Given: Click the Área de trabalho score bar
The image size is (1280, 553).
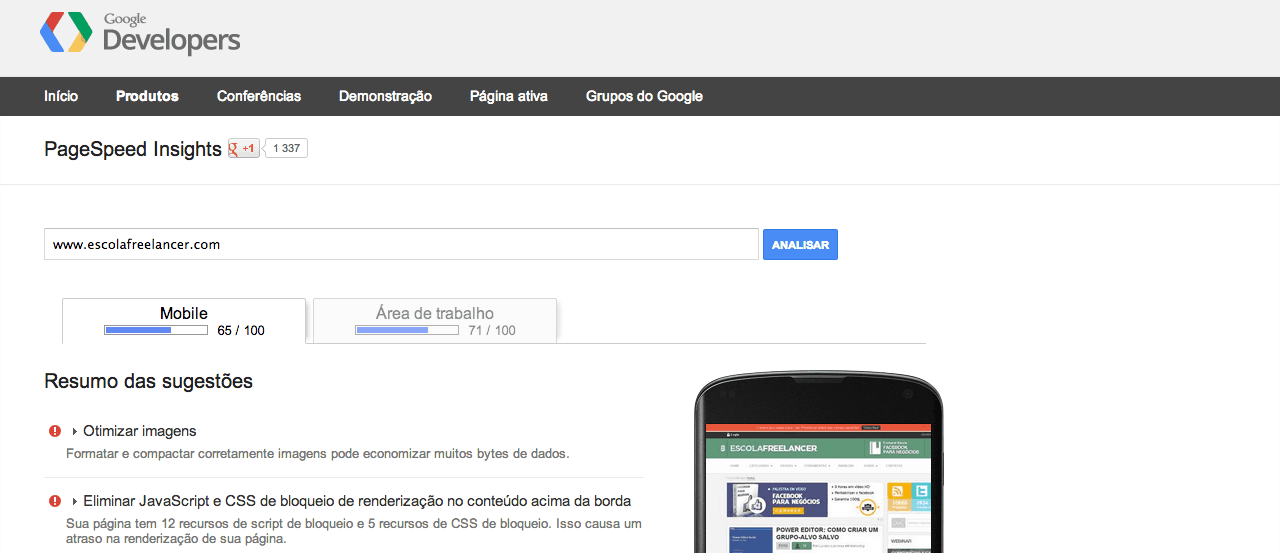Looking at the screenshot, I should click(407, 330).
